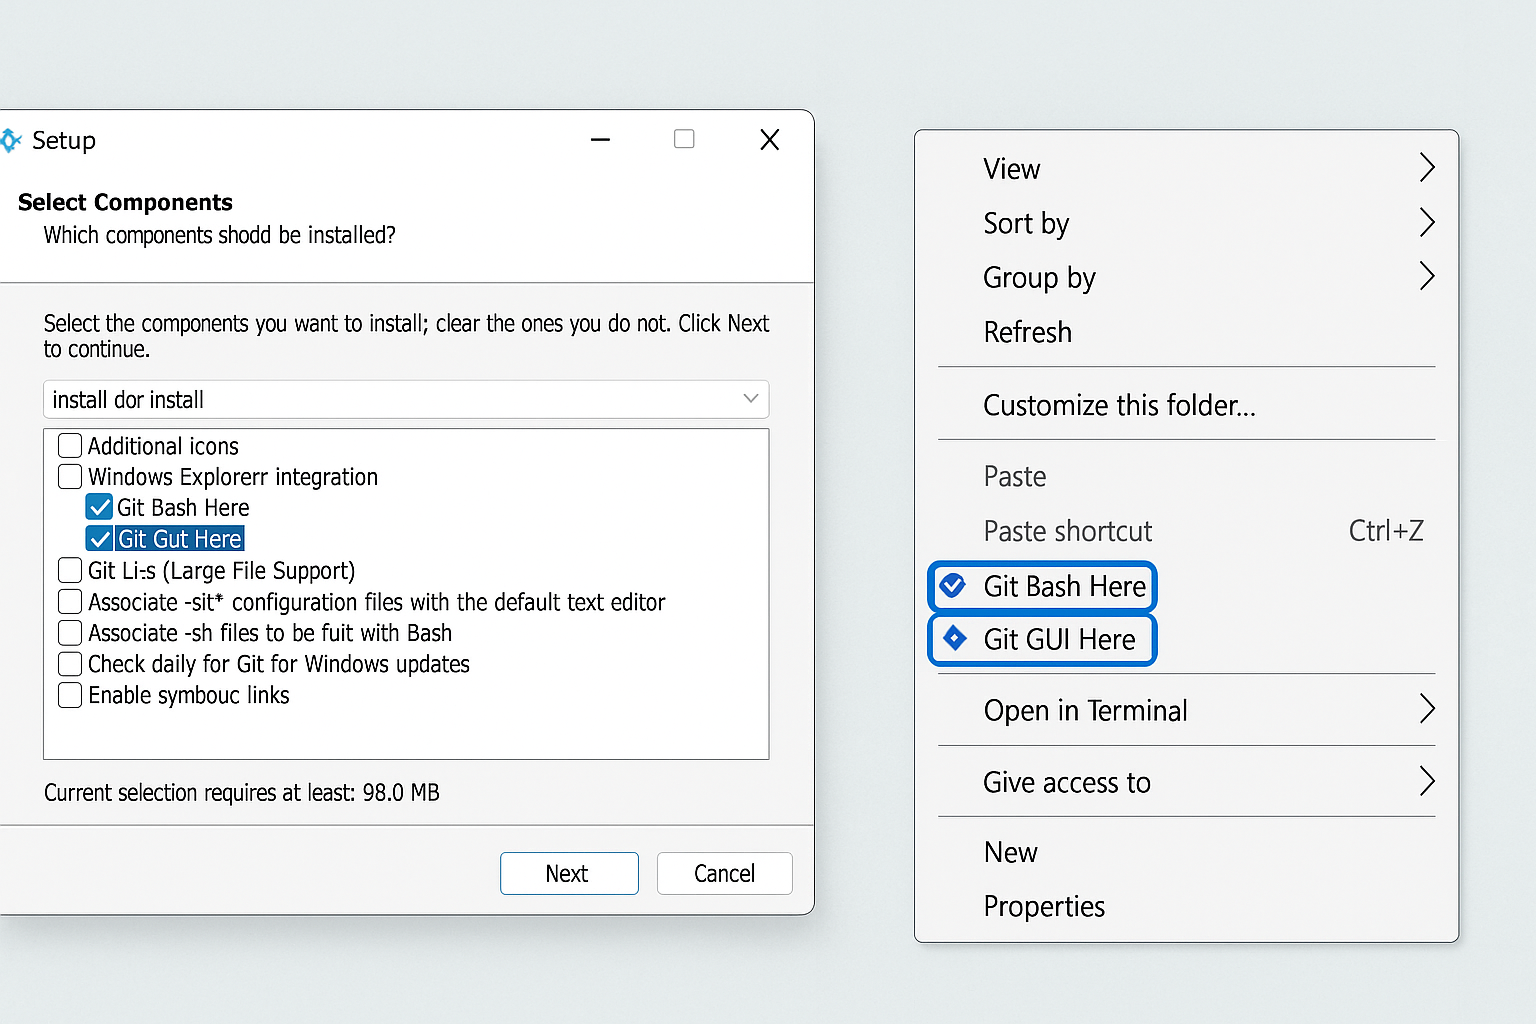Viewport: 1536px width, 1024px height.
Task: Enable Check daily for Git updates
Action: point(70,663)
